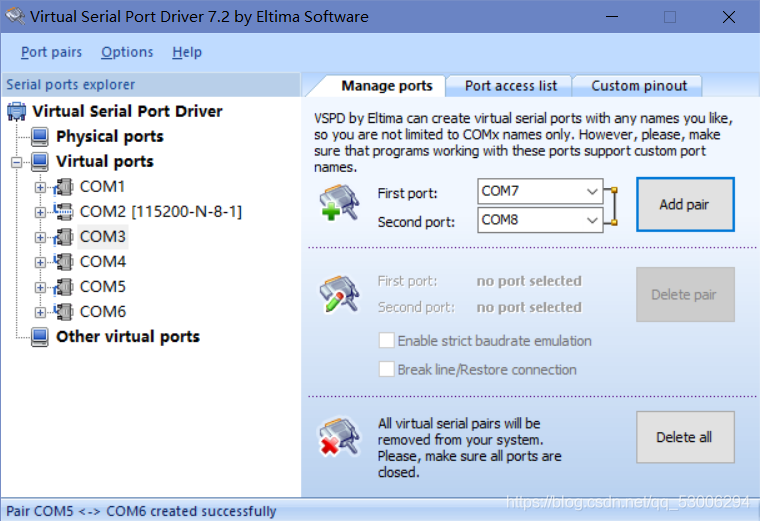Screen dimensions: 760x521
Task: Click the COM4 port connector icon
Action: [63, 262]
